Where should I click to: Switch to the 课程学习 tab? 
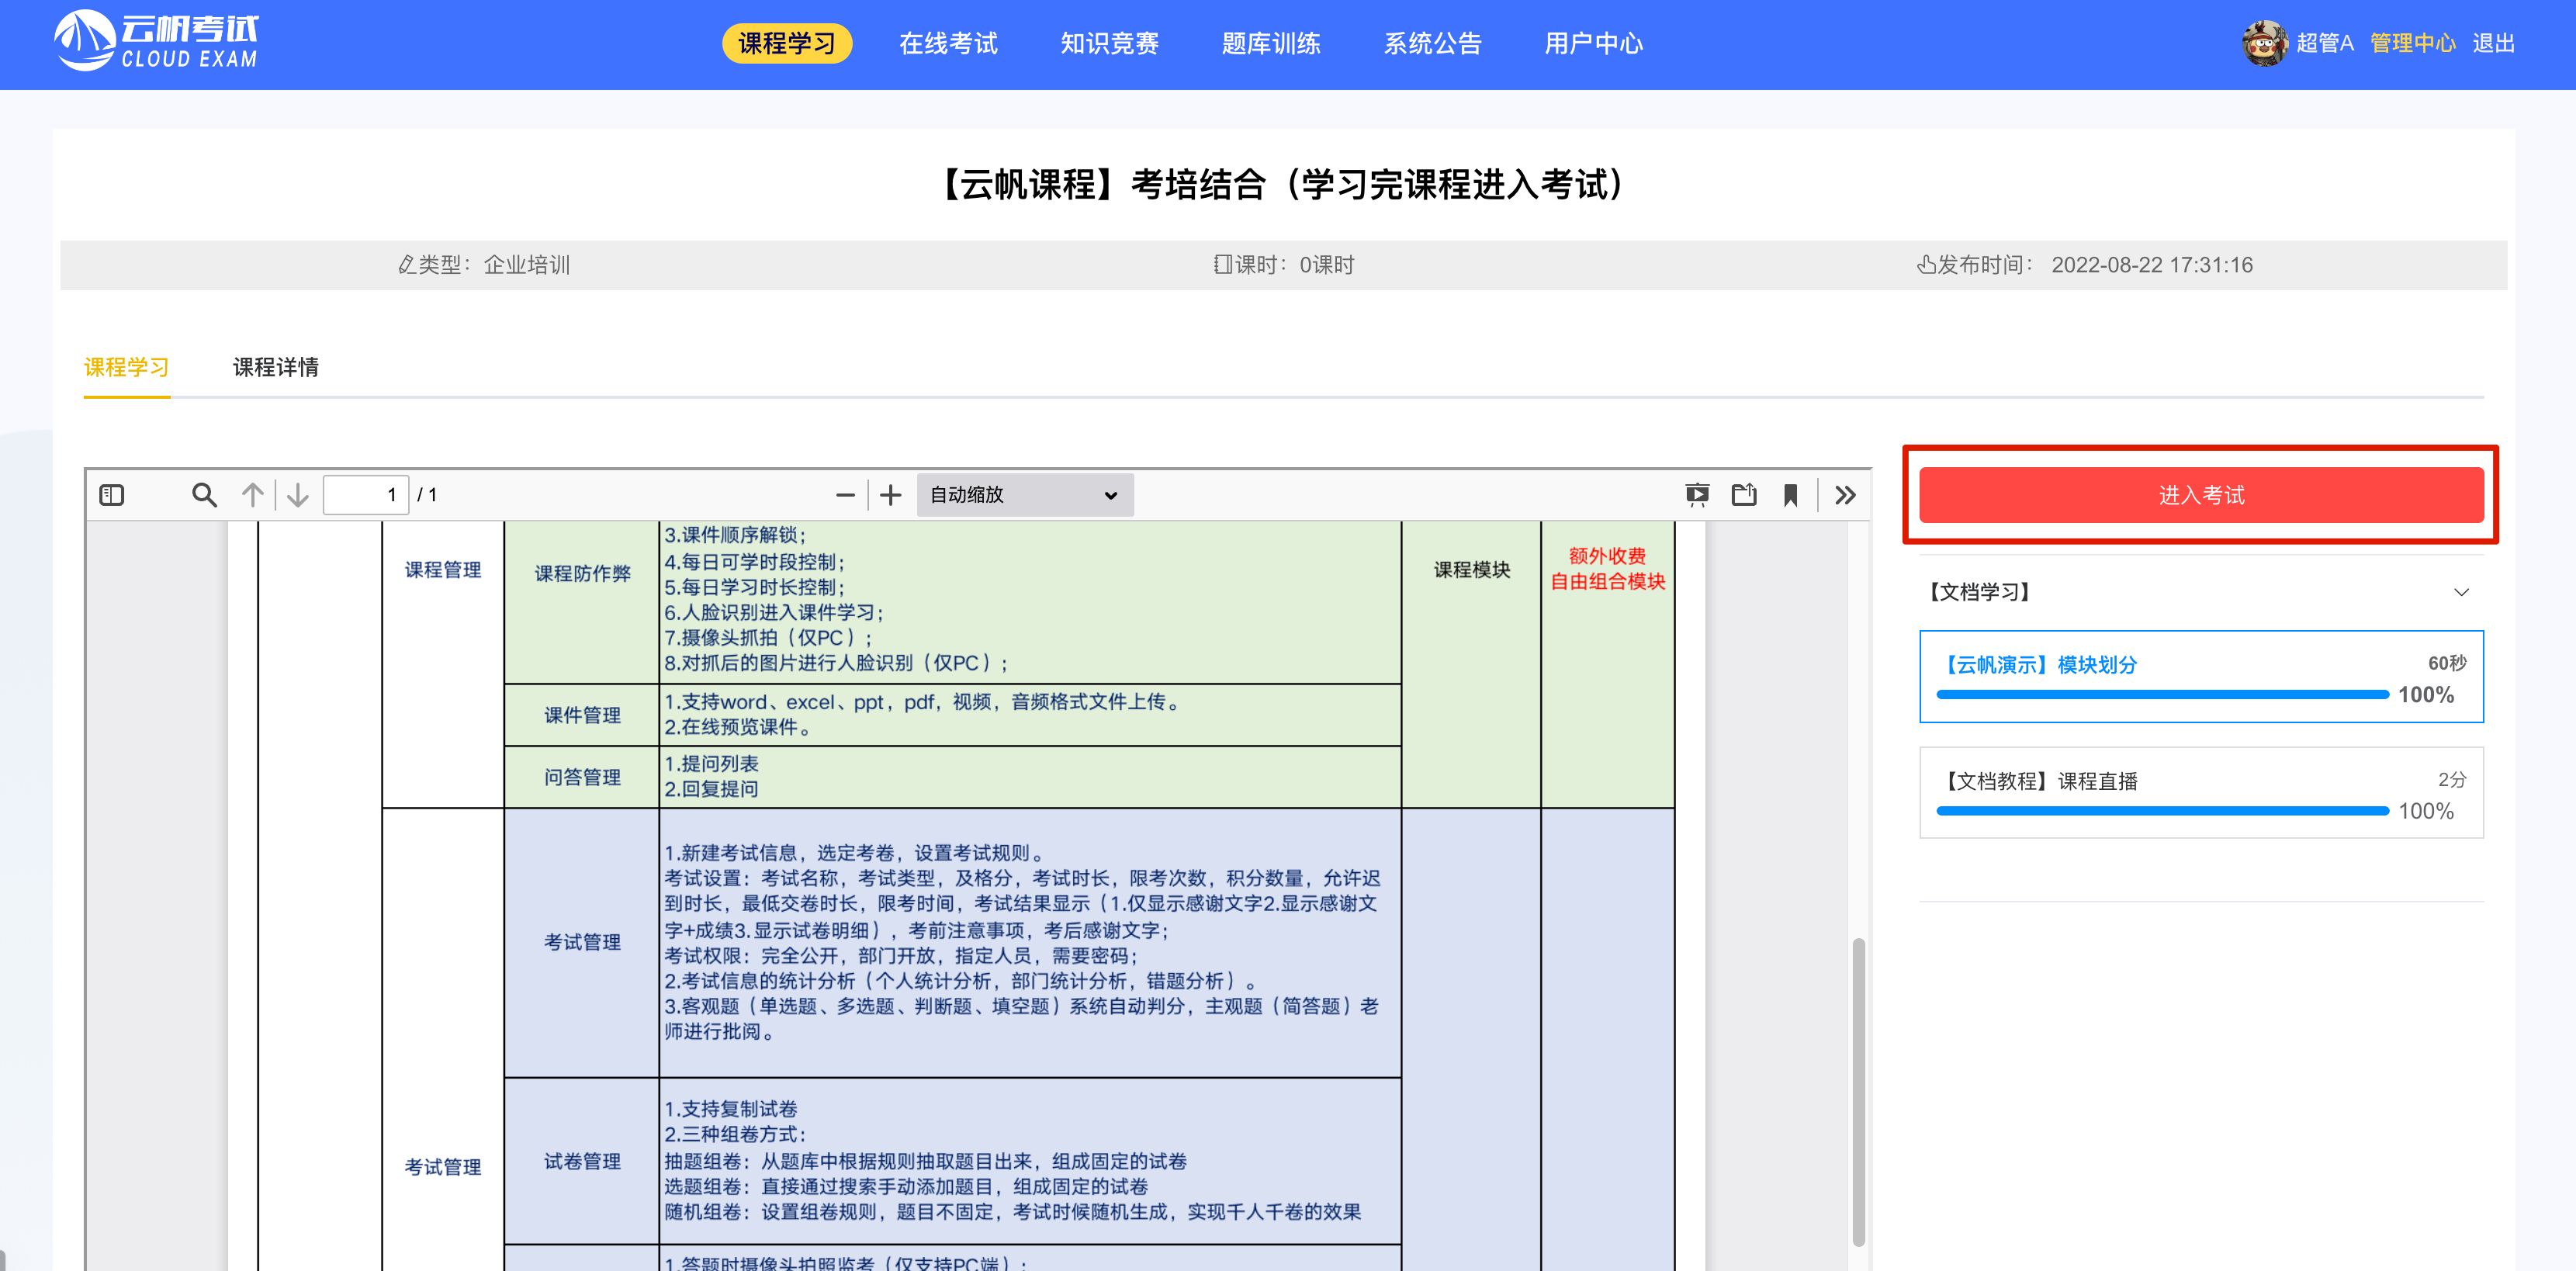(126, 367)
